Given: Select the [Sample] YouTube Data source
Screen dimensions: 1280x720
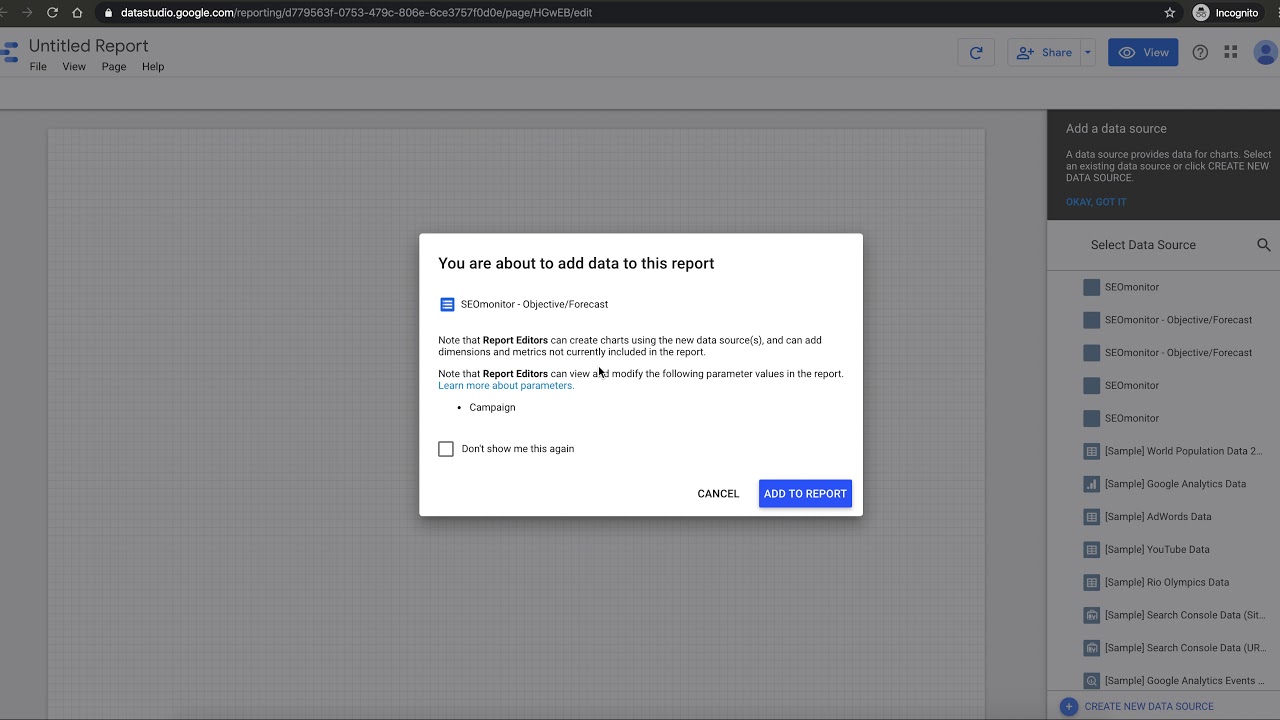Looking at the screenshot, I should click(1156, 549).
